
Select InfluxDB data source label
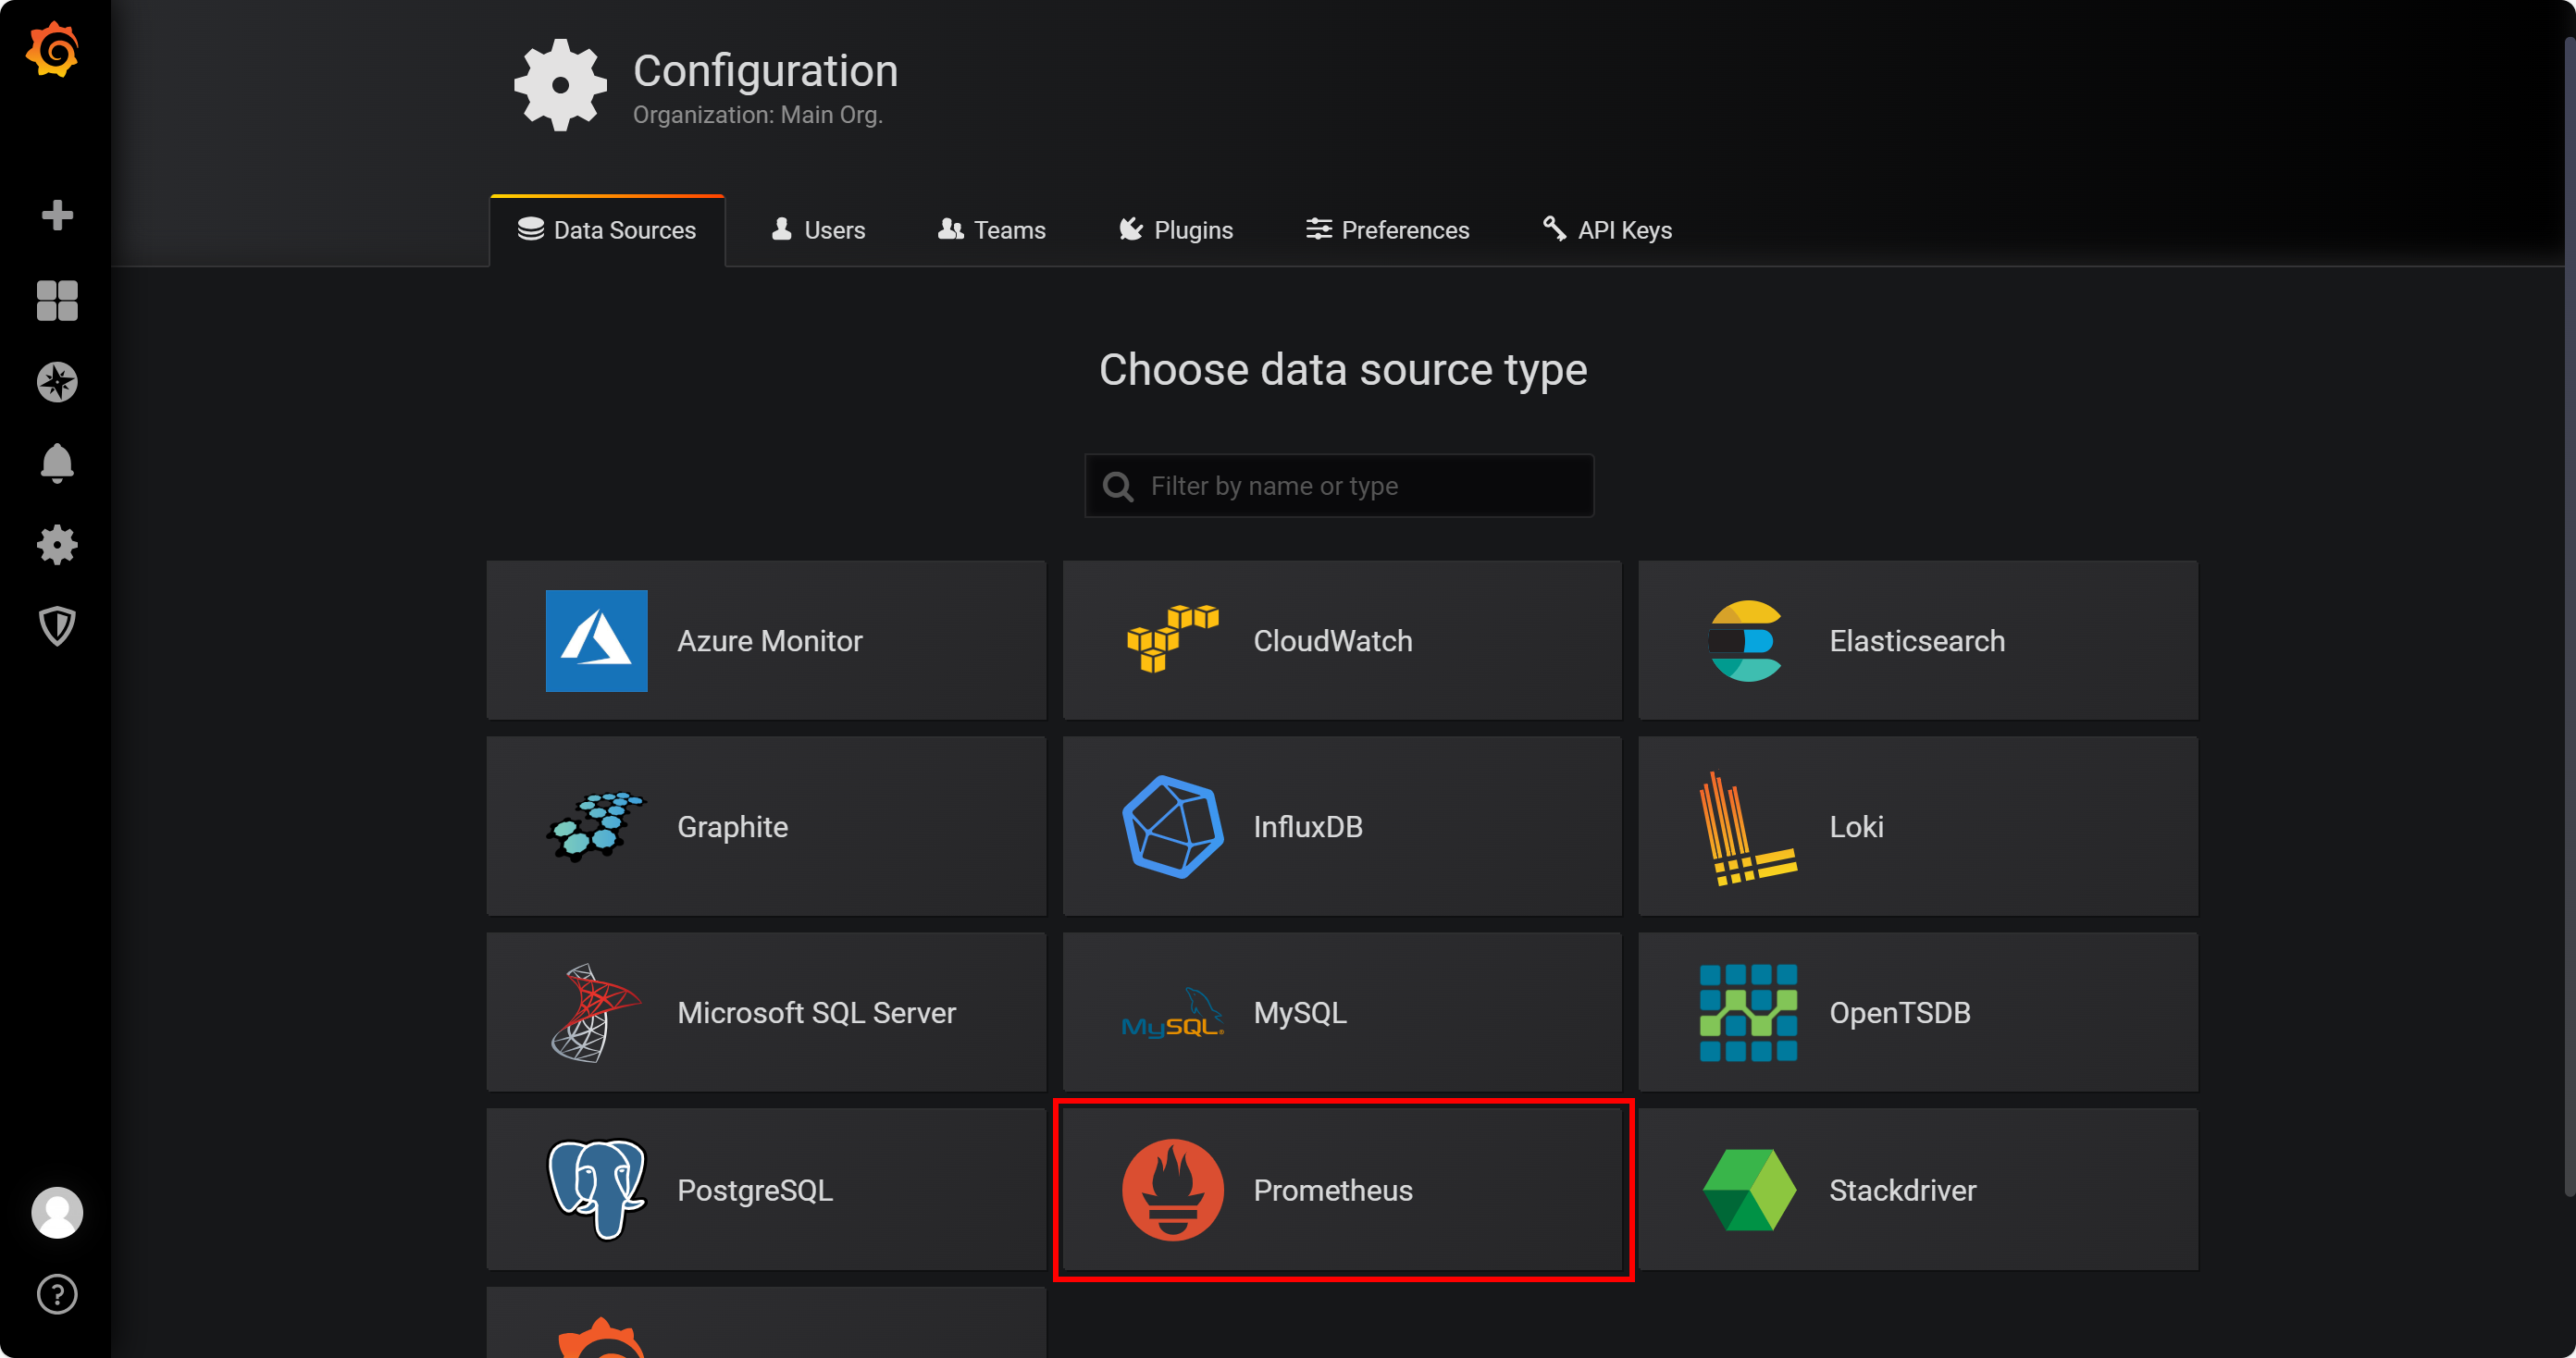point(1308,827)
